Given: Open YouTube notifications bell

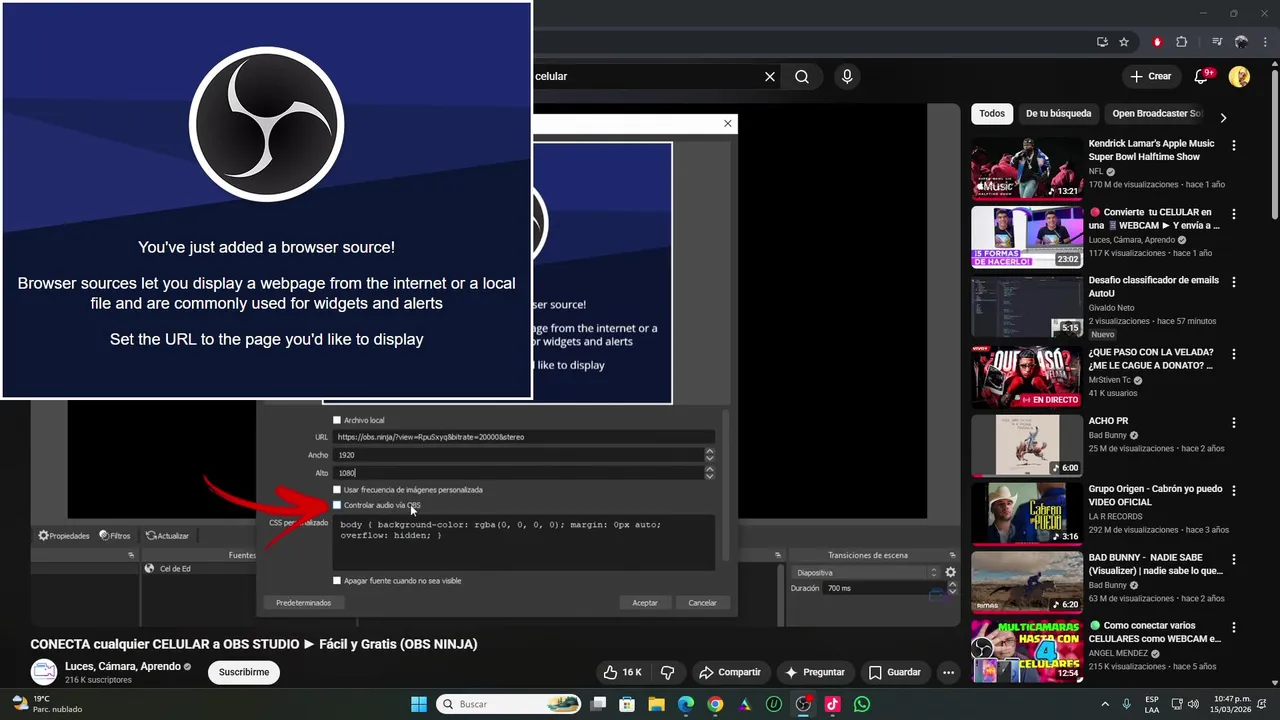Looking at the screenshot, I should pyautogui.click(x=1202, y=76).
